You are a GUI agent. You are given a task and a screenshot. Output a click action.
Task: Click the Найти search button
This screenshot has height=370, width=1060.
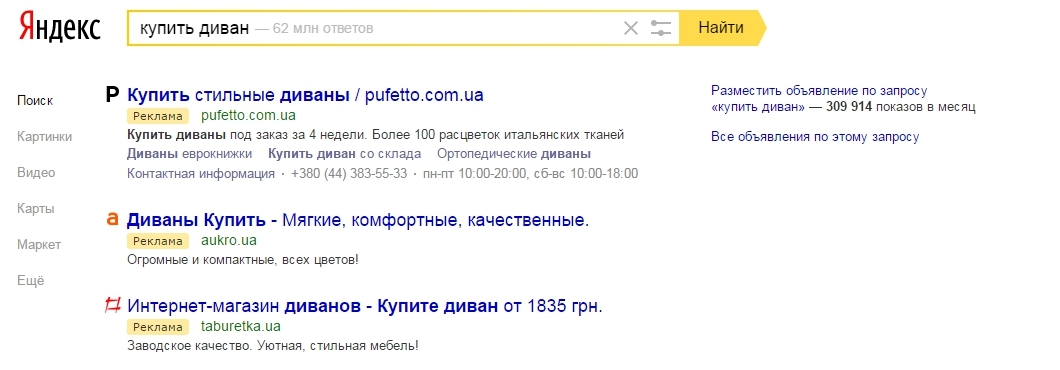click(x=721, y=28)
